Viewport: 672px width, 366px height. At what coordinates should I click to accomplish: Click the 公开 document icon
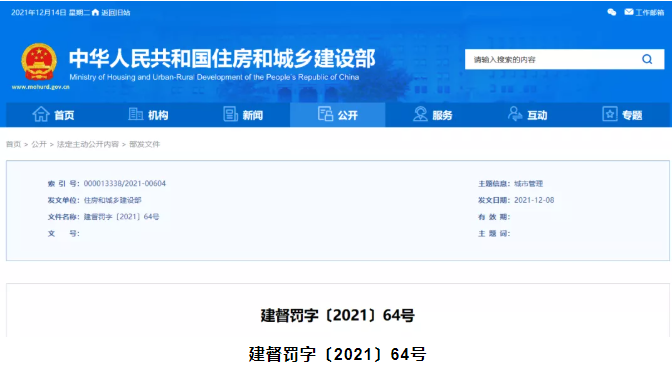325,114
